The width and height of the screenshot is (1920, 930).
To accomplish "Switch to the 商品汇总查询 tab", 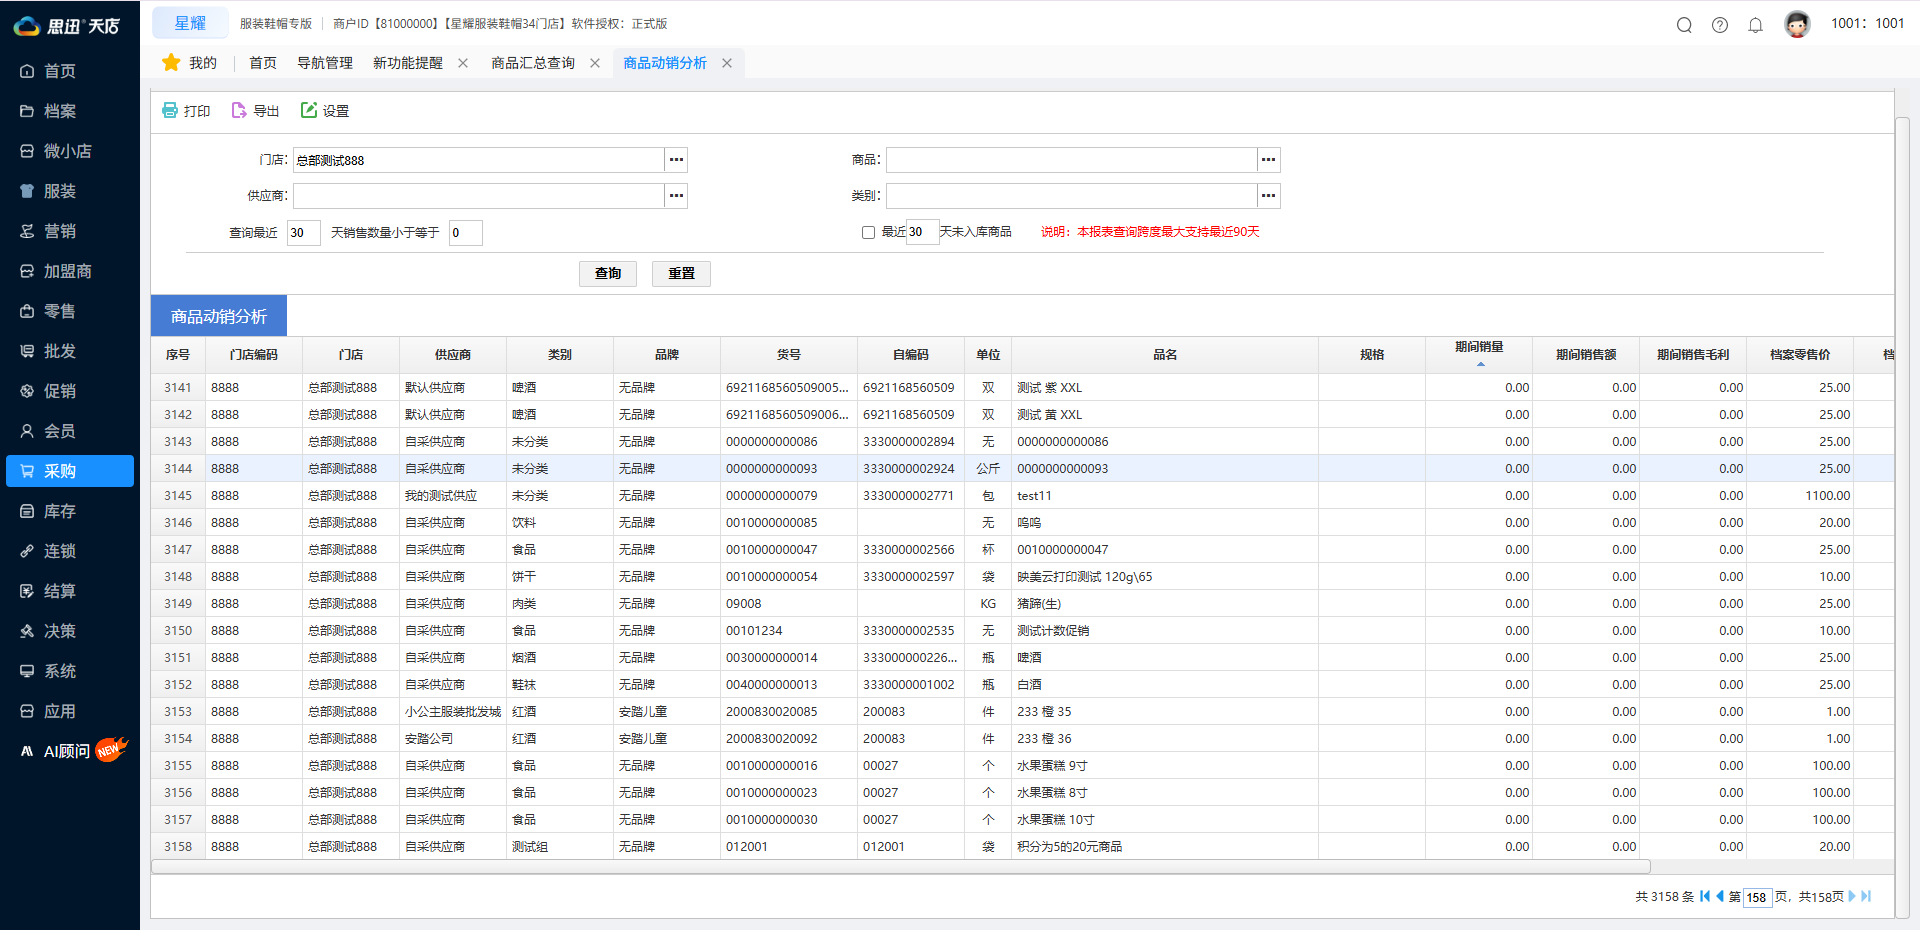I will click(x=531, y=62).
